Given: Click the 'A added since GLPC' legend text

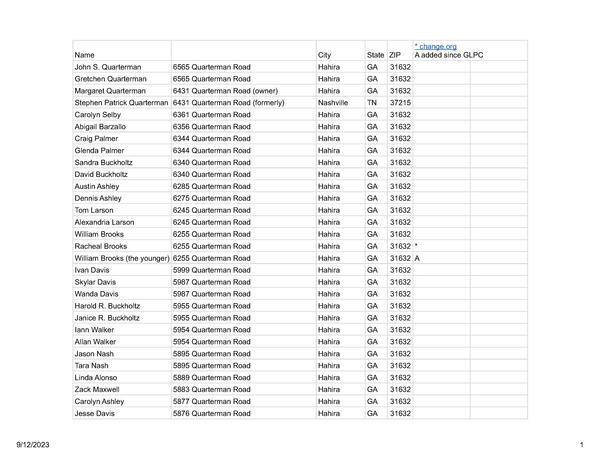Looking at the screenshot, I should coord(449,55).
